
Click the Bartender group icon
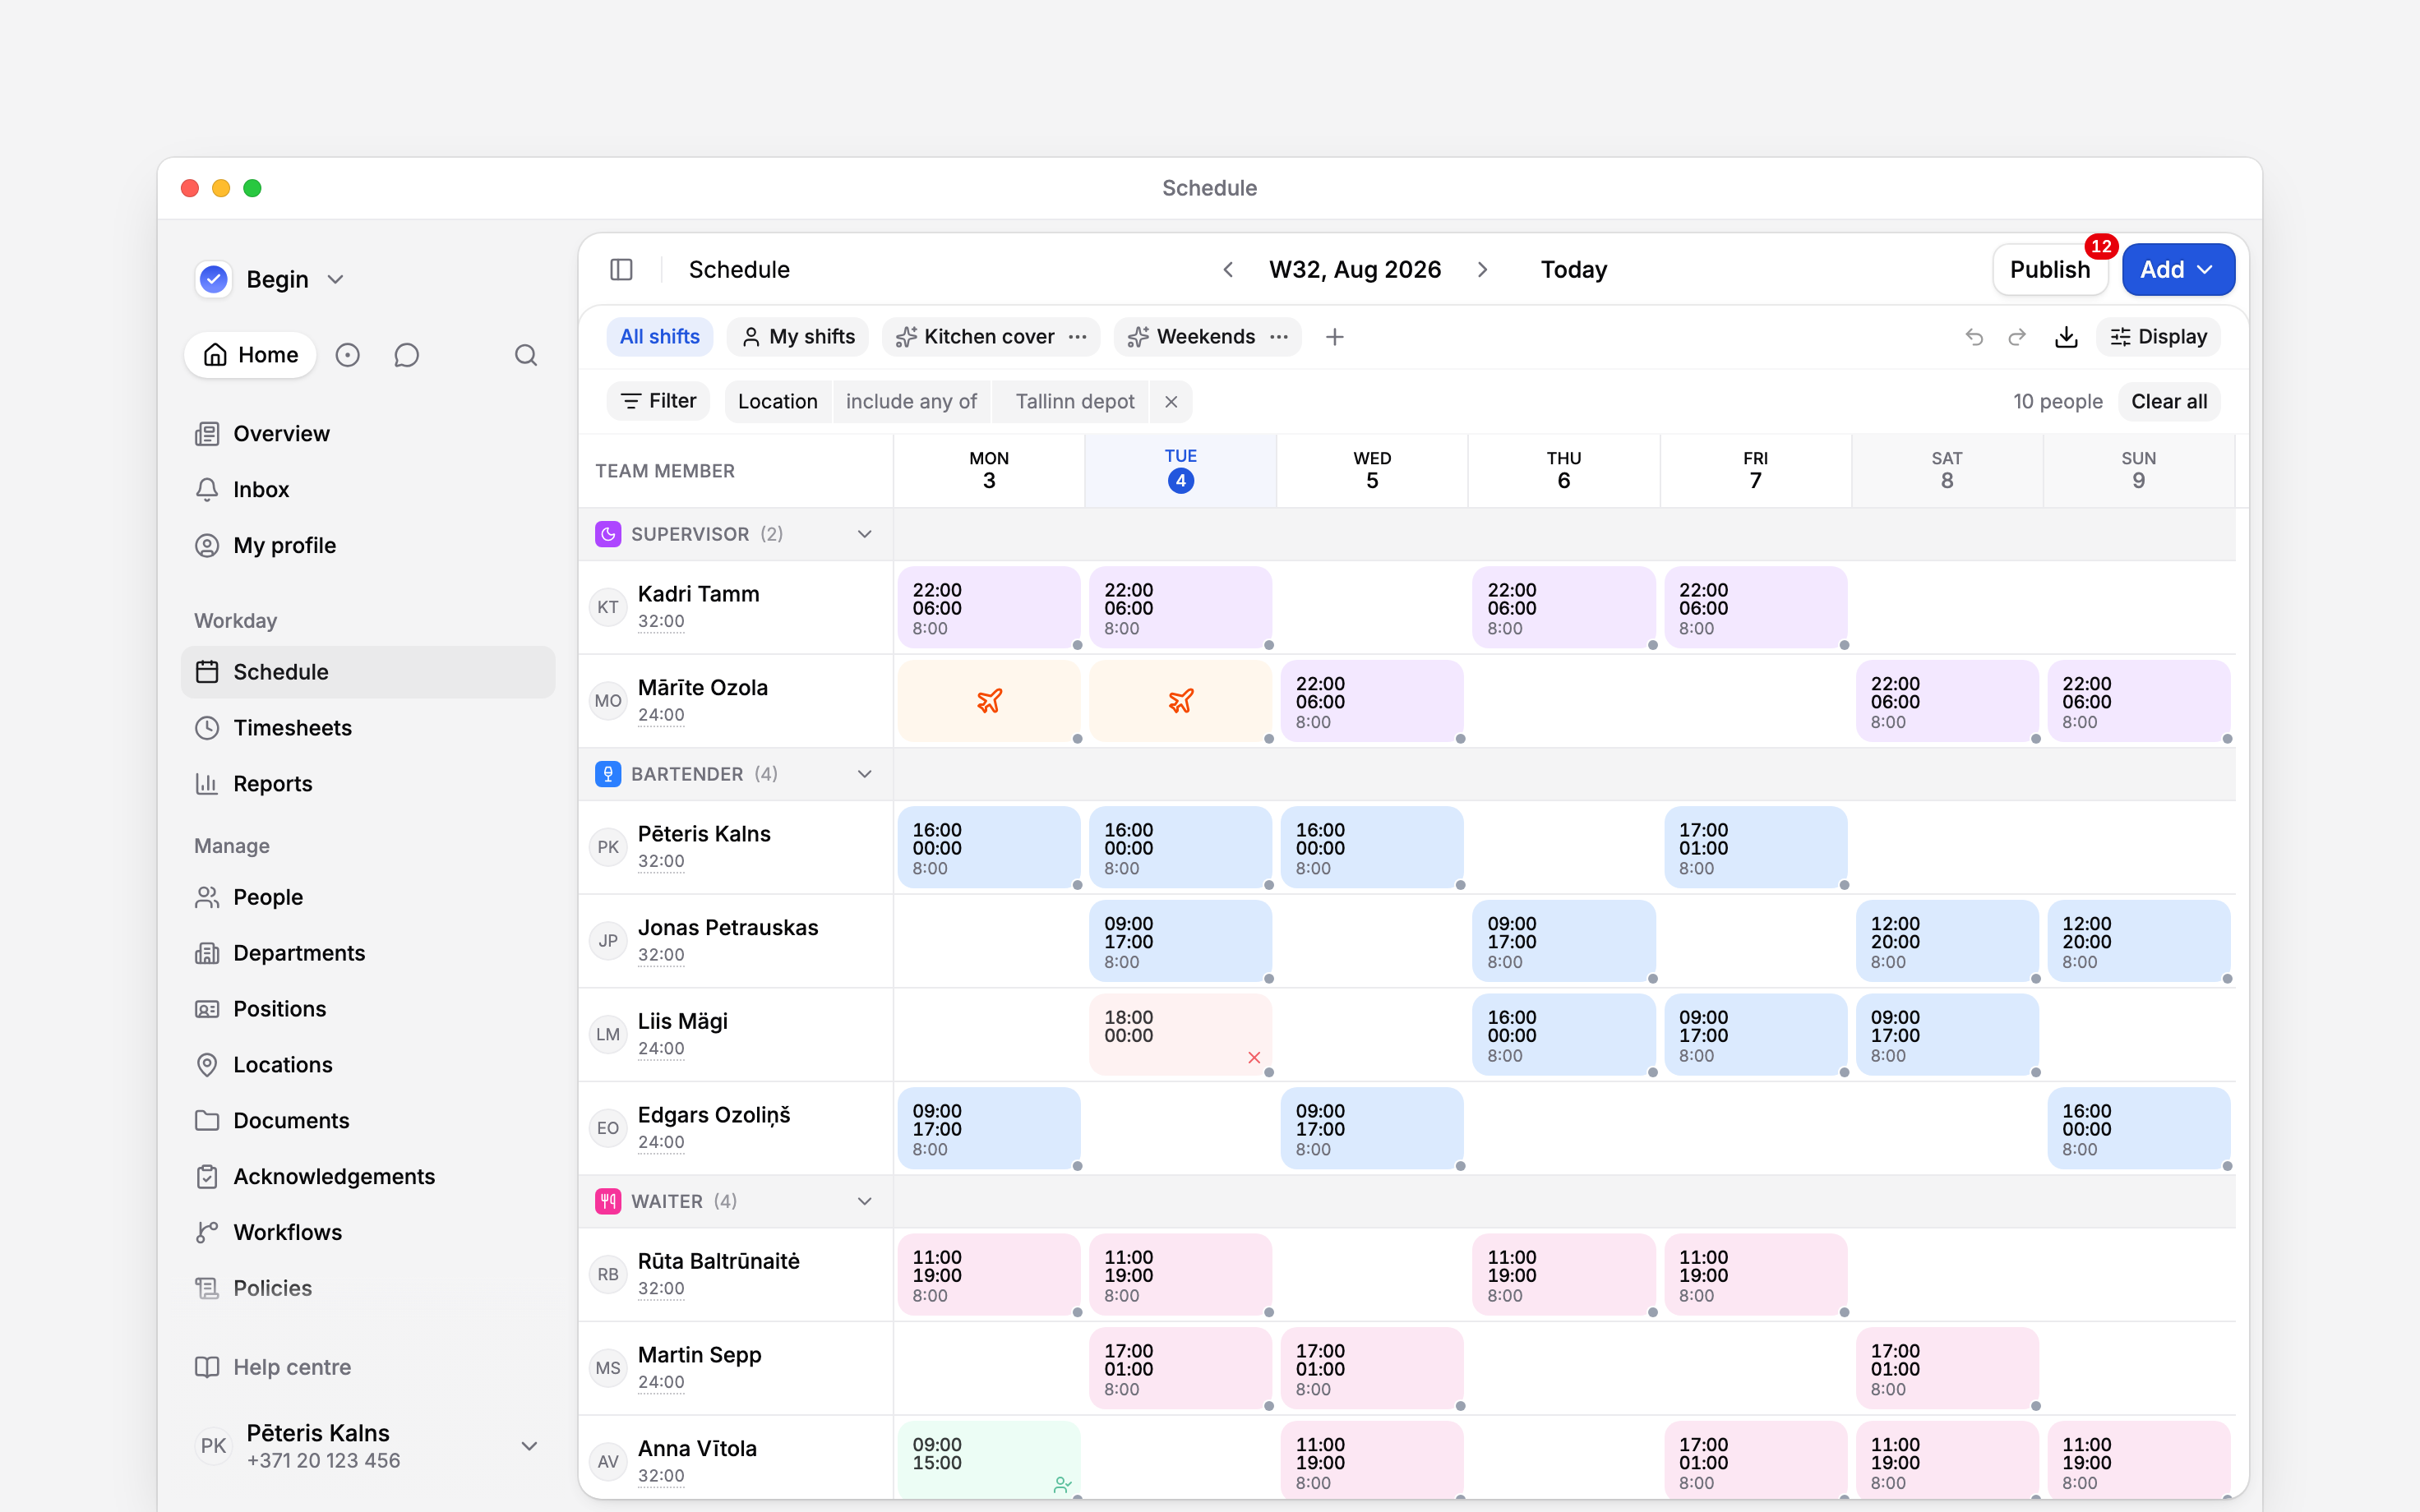[x=608, y=774]
